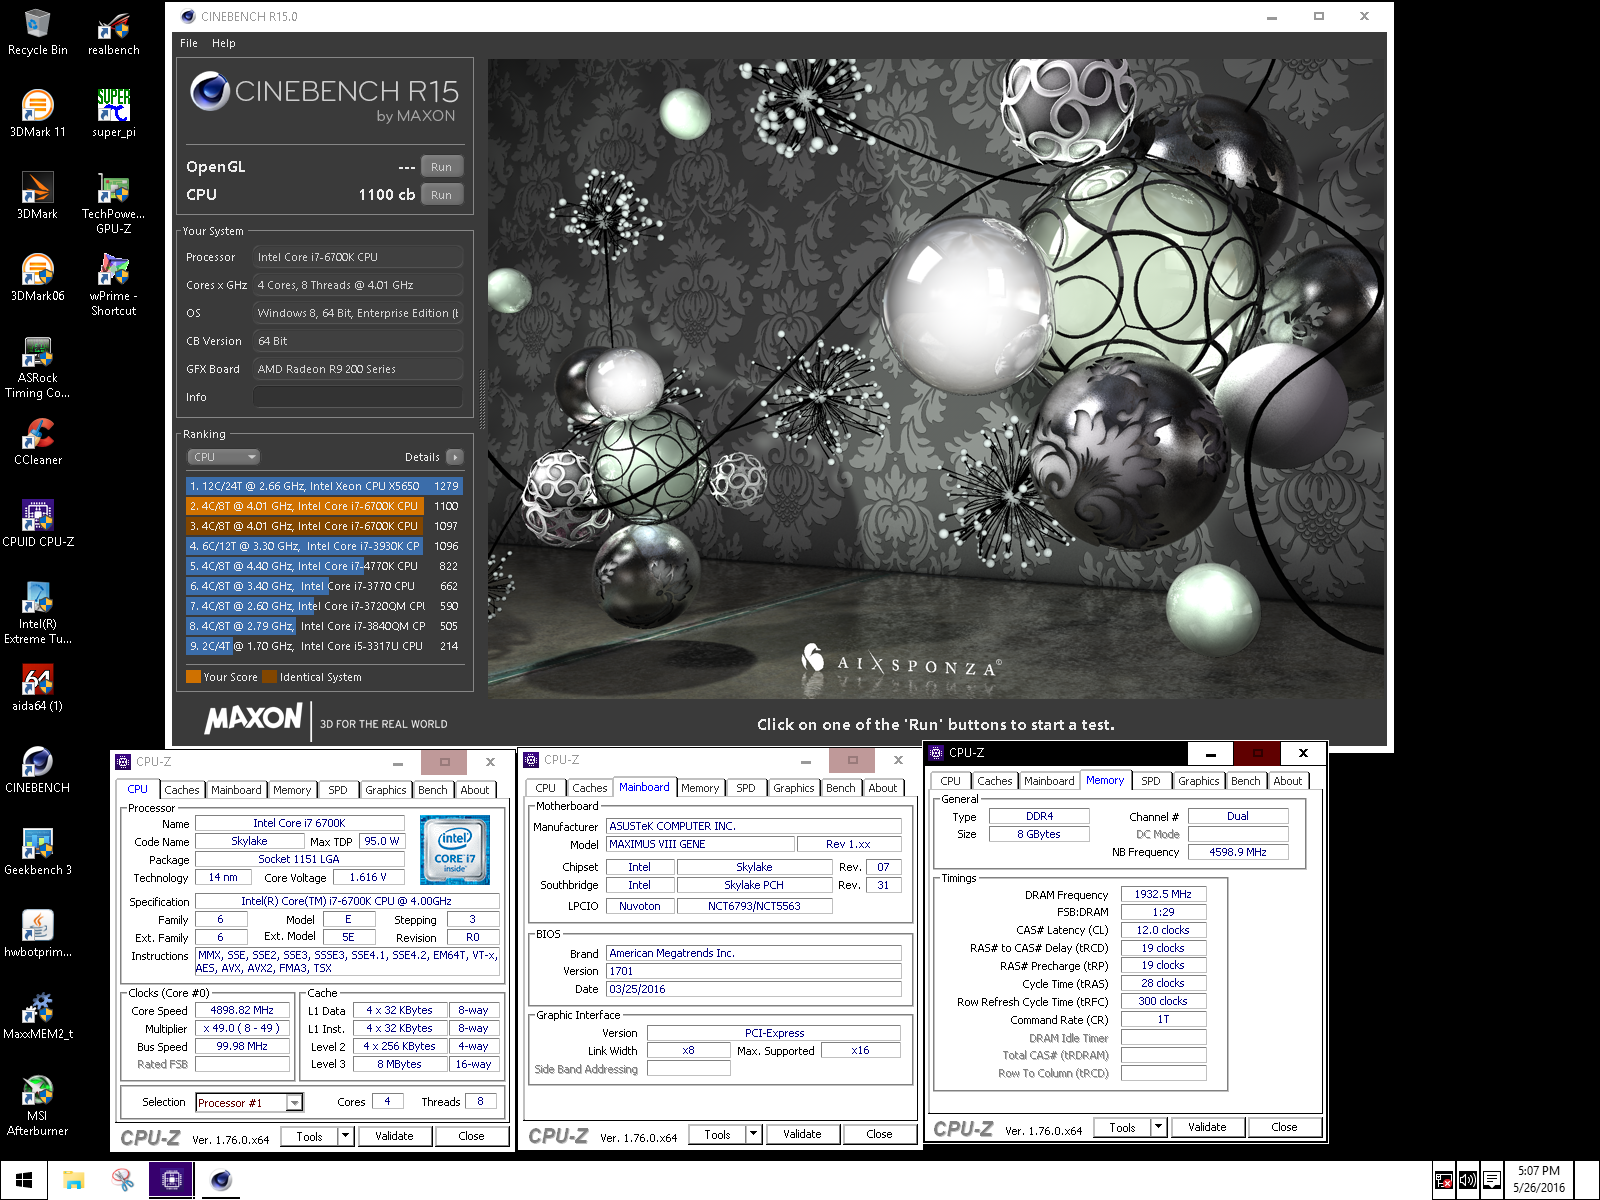Image resolution: width=1600 pixels, height=1200 pixels.
Task: Run the OpenGL benchmark test
Action: pos(442,167)
